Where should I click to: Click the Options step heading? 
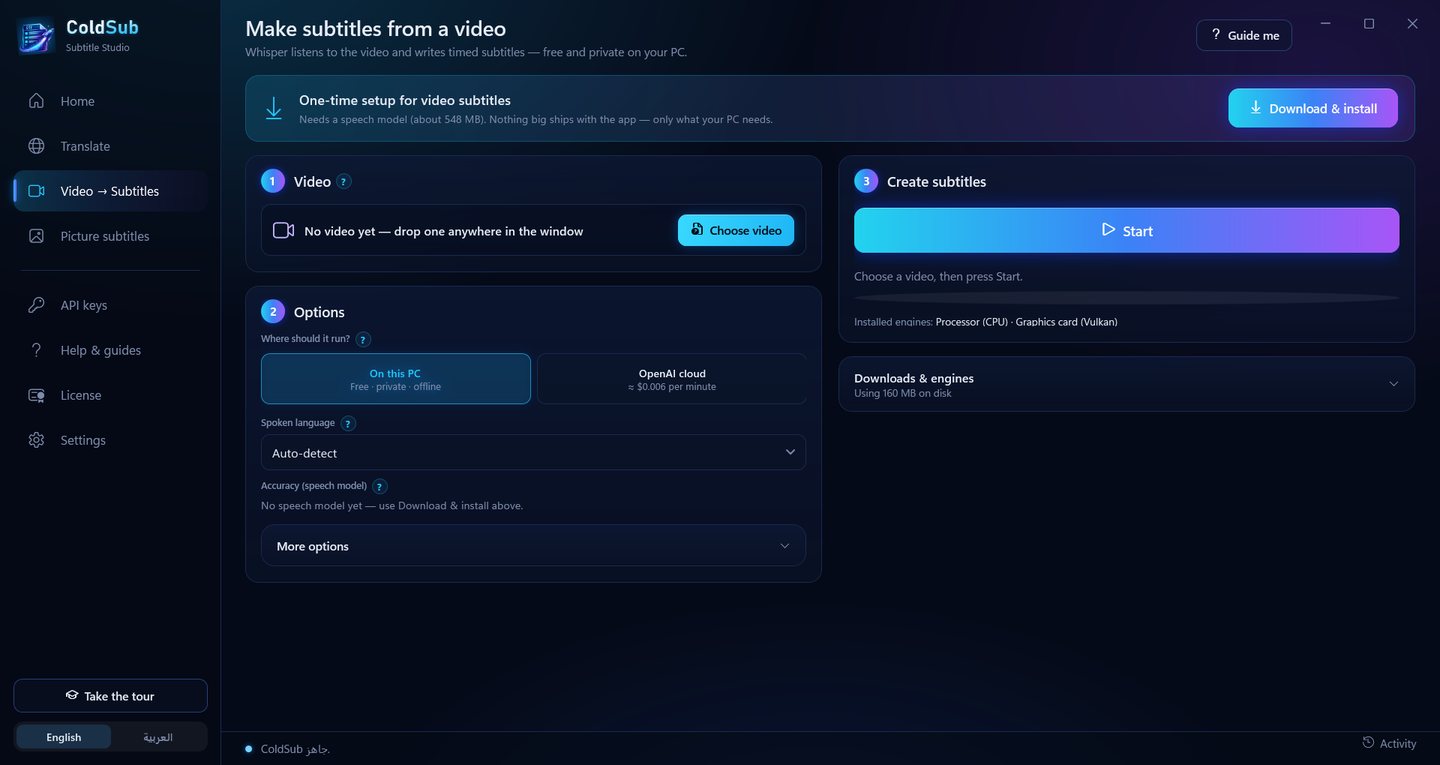tap(319, 312)
